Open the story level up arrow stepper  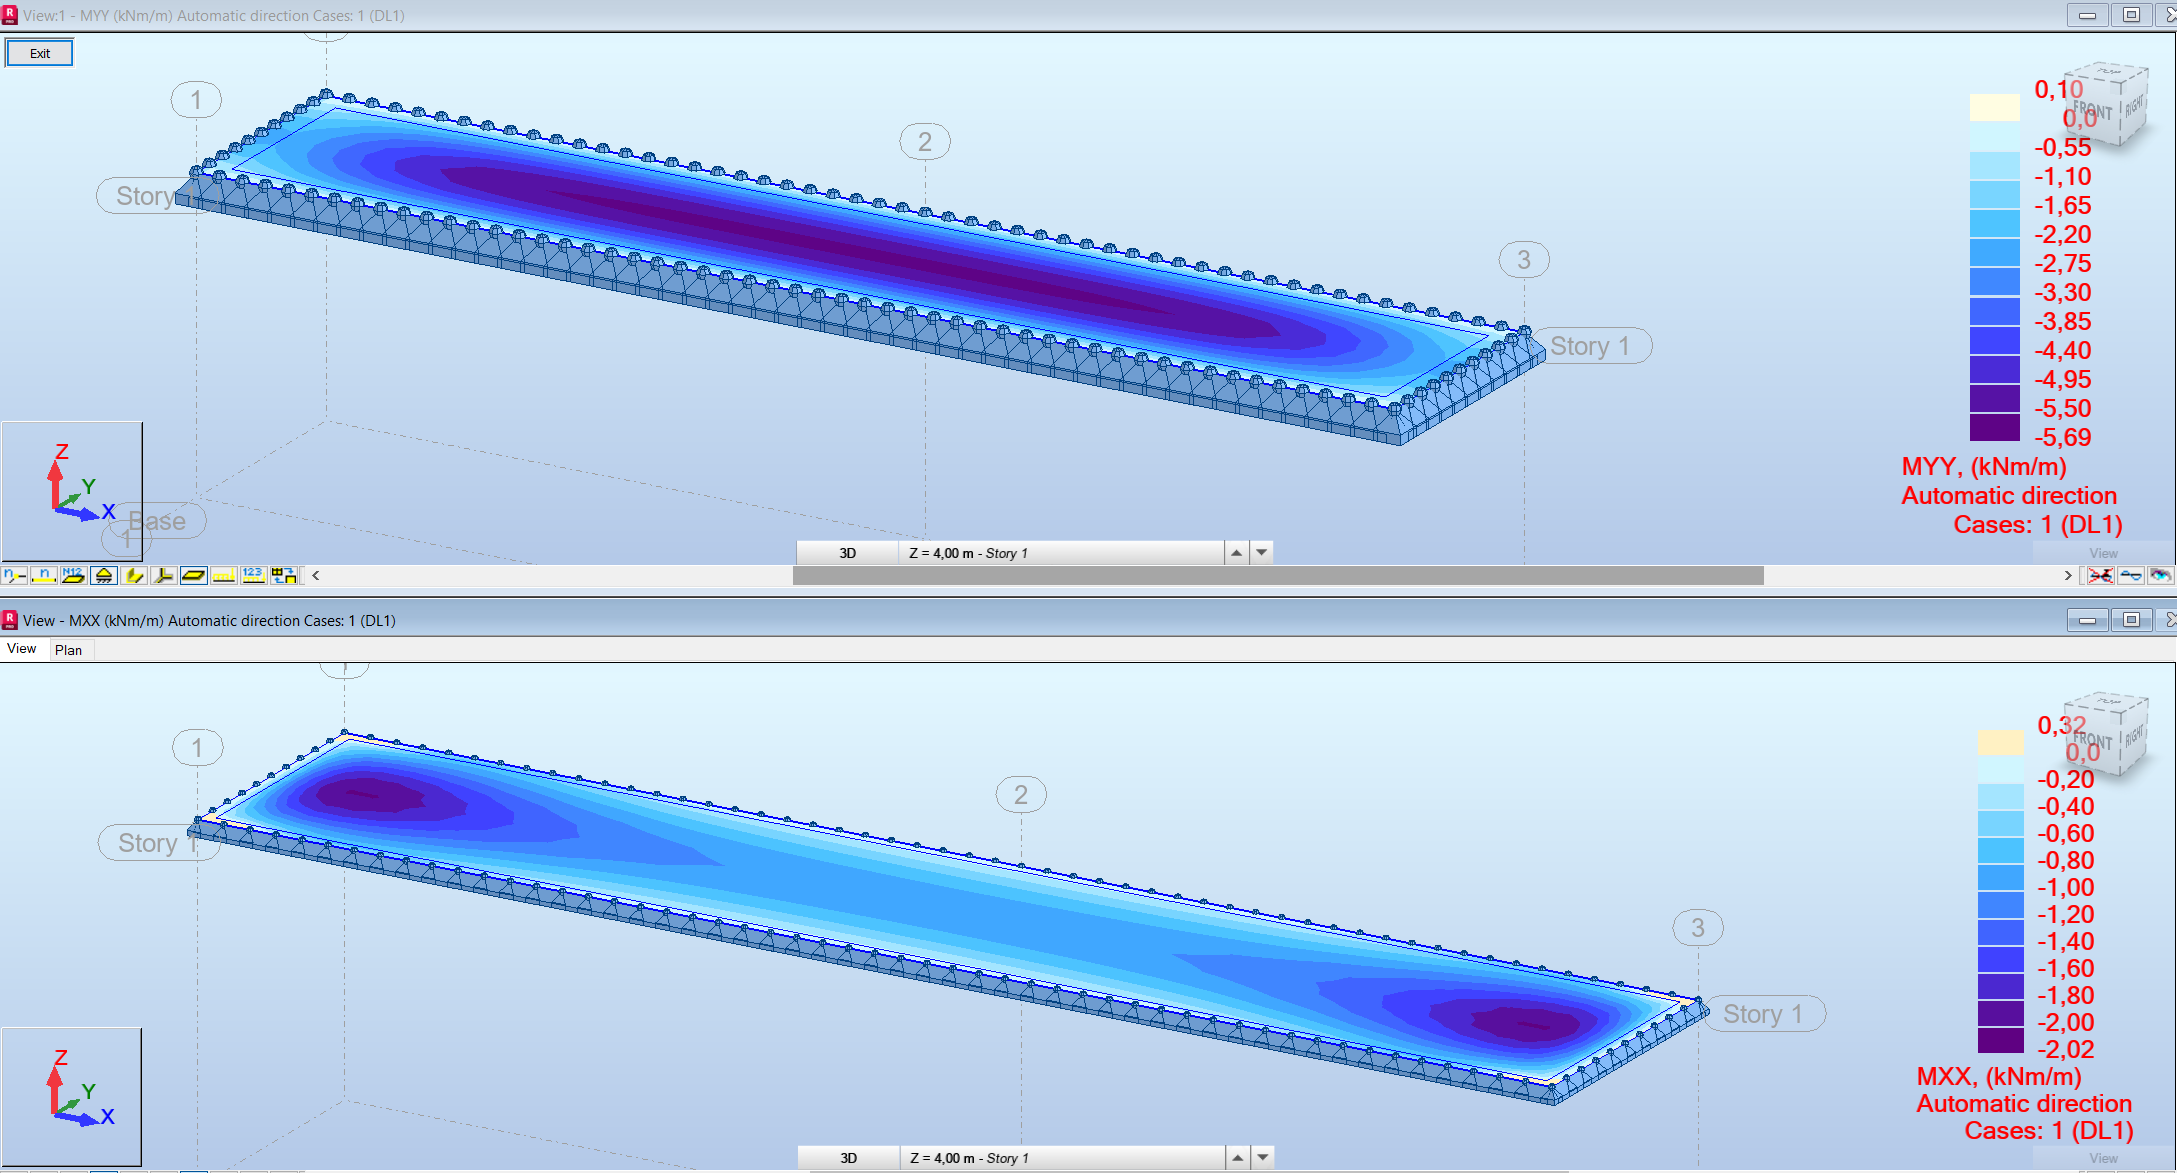coord(1237,552)
